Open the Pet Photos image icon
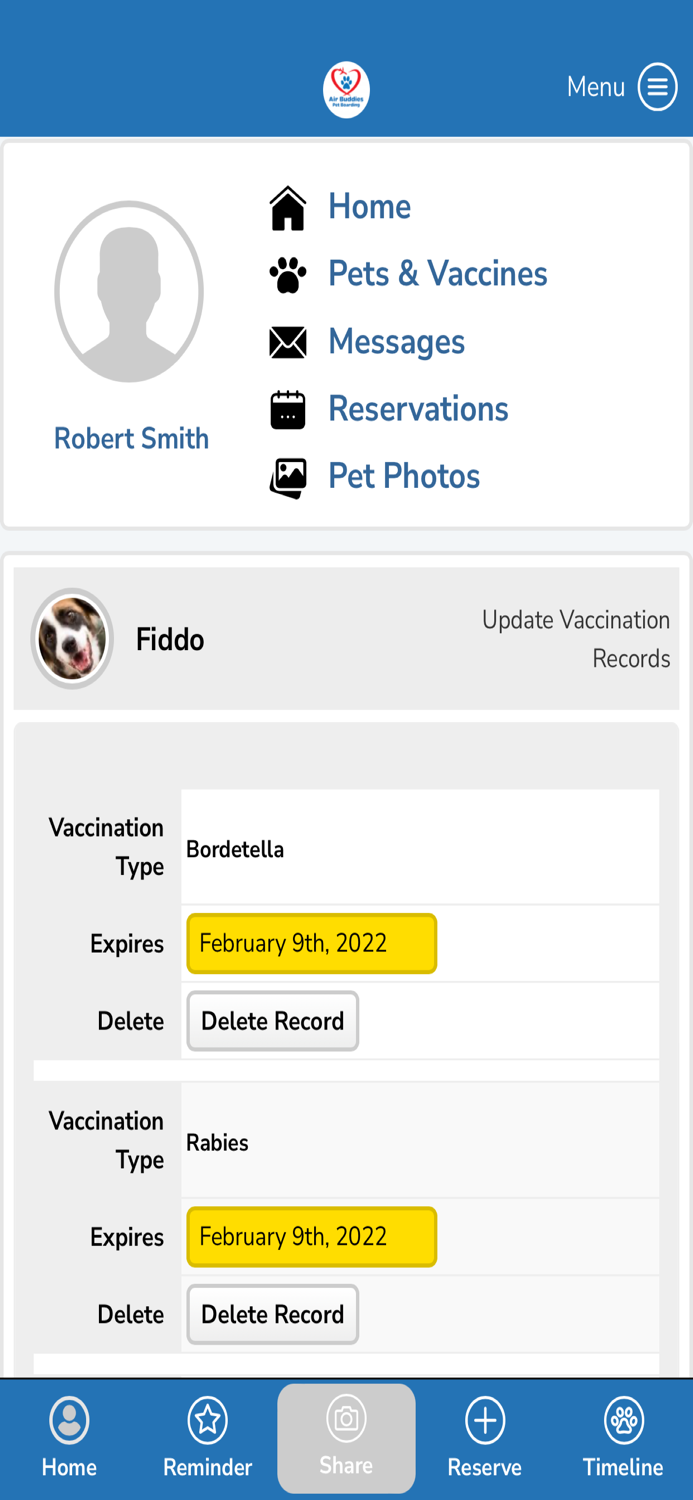 tap(288, 476)
